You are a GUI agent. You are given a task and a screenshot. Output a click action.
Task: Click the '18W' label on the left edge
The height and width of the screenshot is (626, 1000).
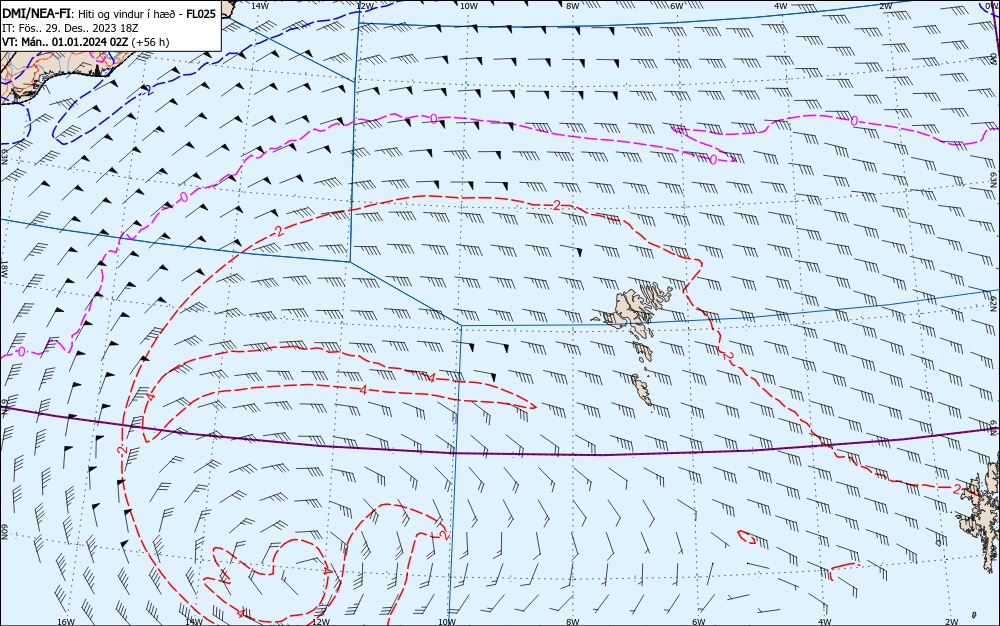click(x=4, y=268)
